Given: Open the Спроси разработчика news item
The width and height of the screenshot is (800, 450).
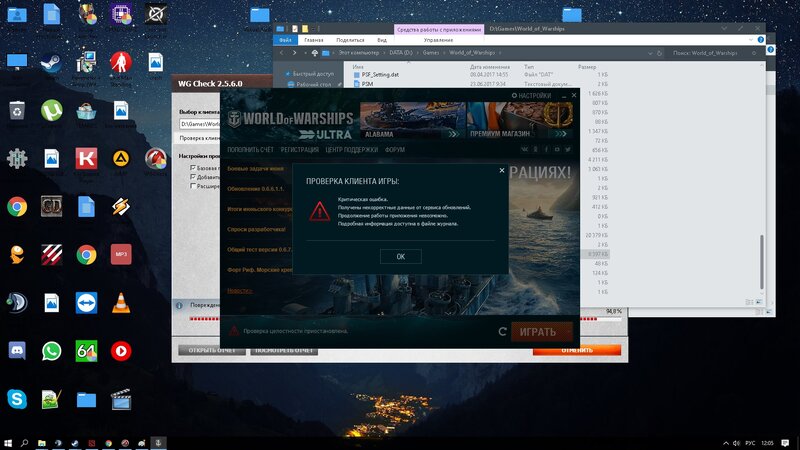Looking at the screenshot, I should pyautogui.click(x=256, y=229).
